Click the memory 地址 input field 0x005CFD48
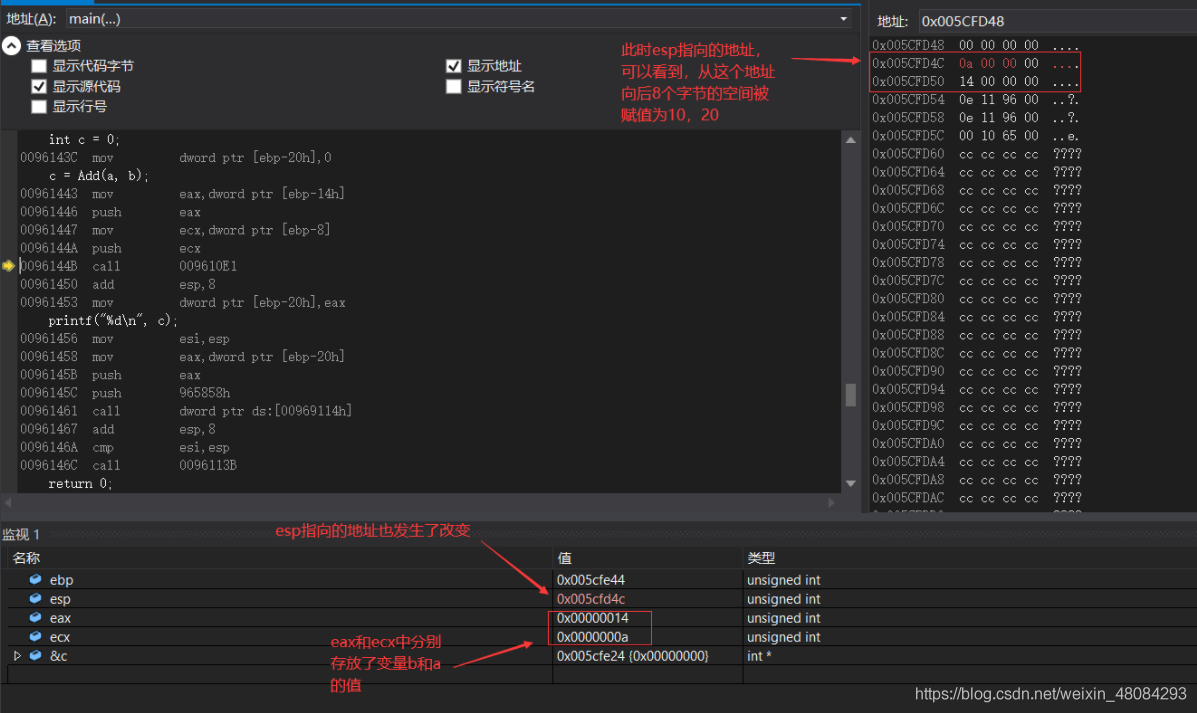The height and width of the screenshot is (713, 1197). pyautogui.click(x=1057, y=21)
